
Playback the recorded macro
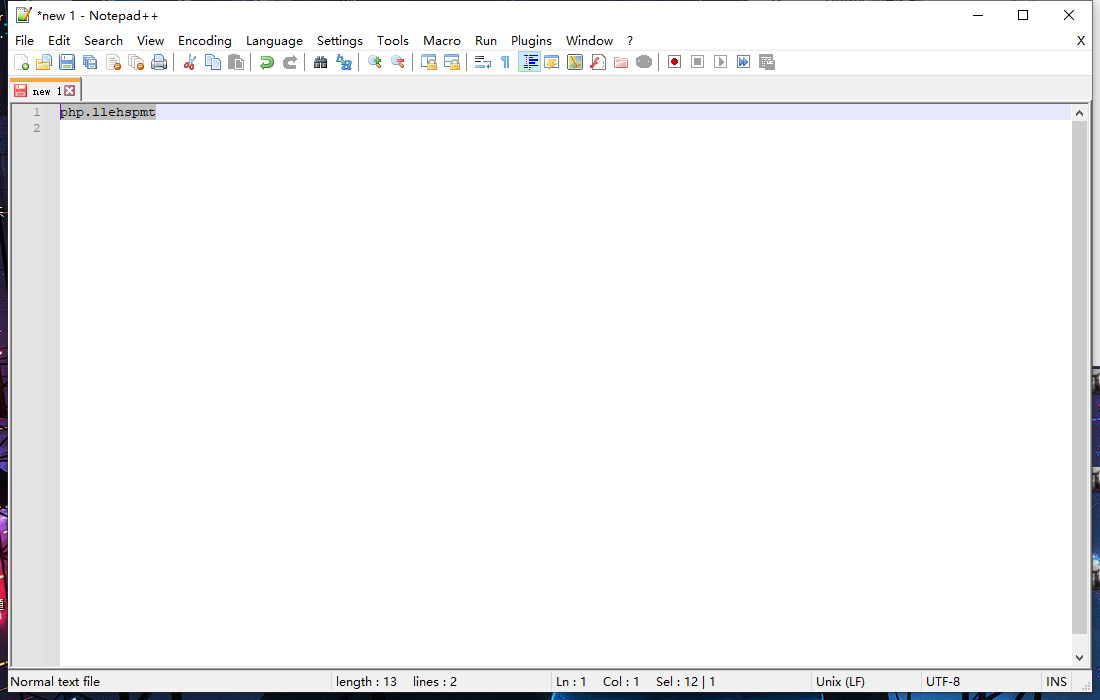[x=720, y=61]
